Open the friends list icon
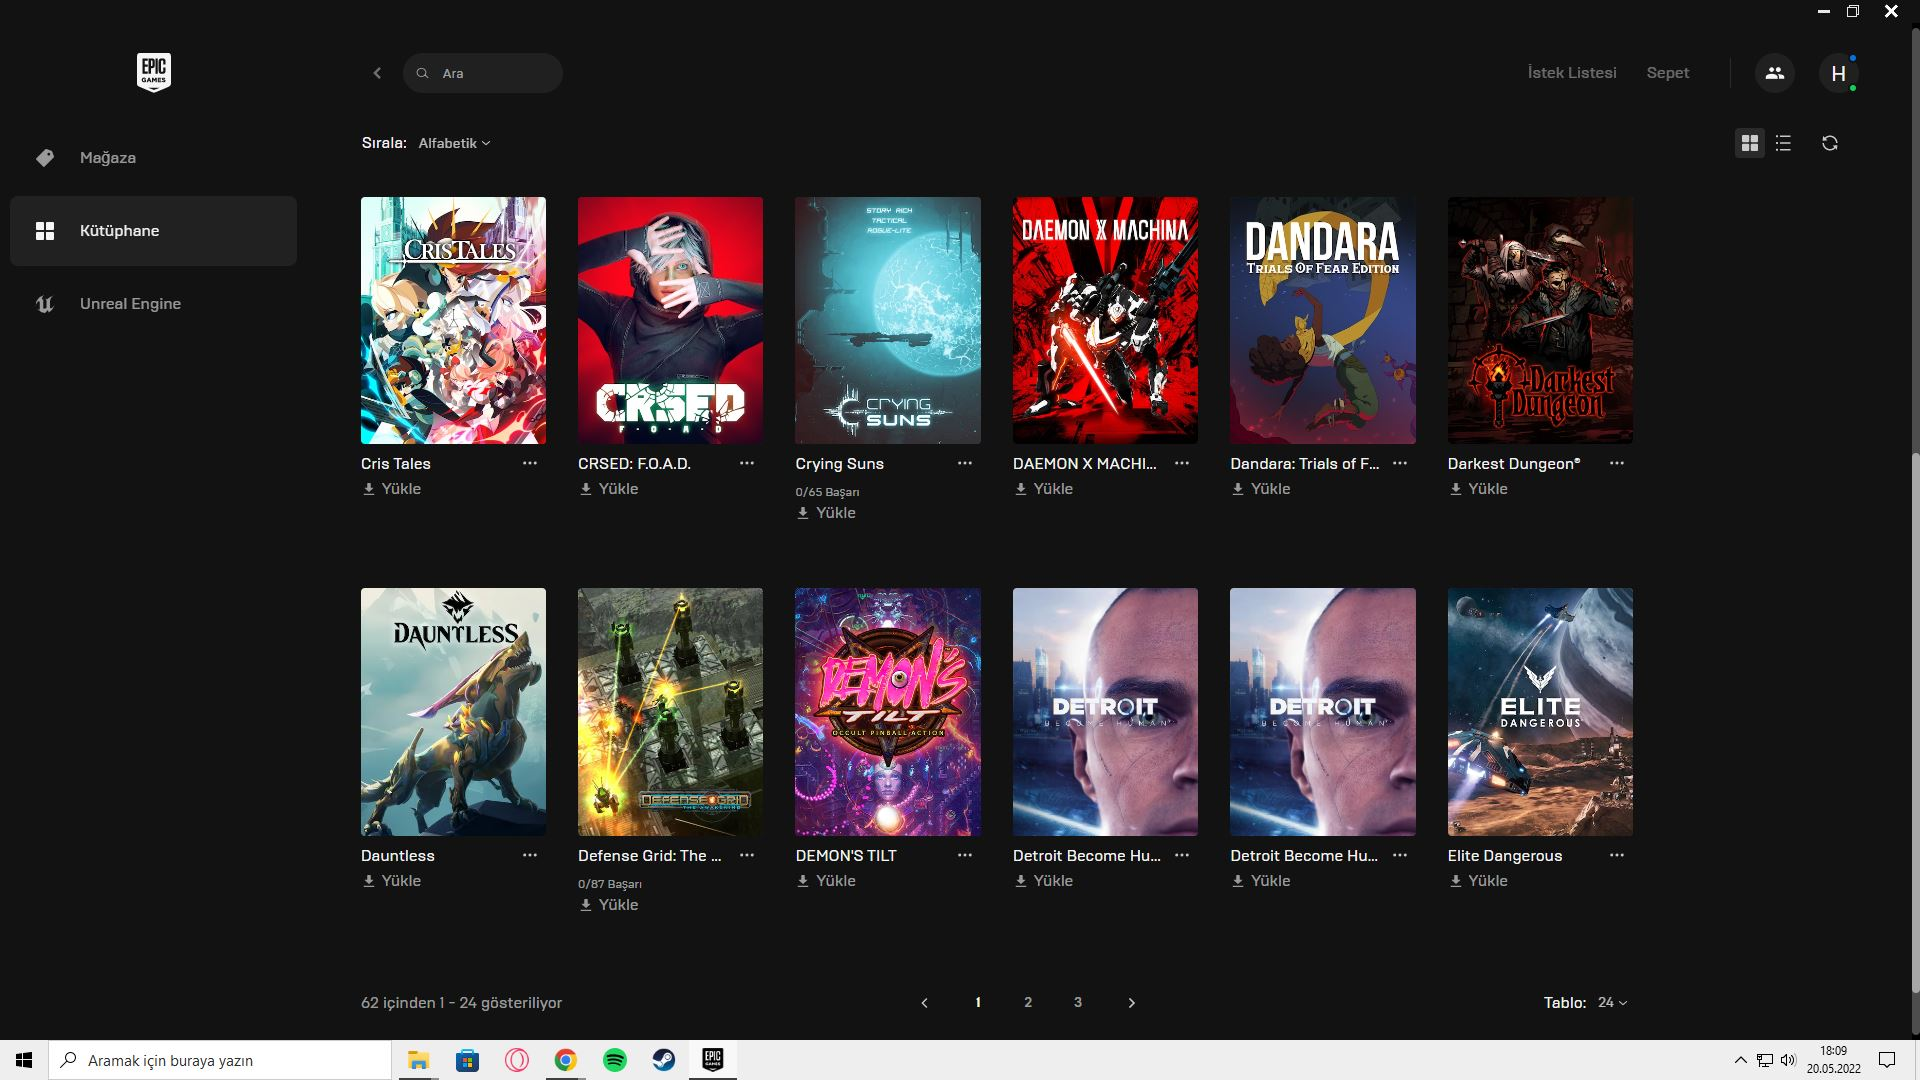The height and width of the screenshot is (1080, 1920). tap(1775, 73)
